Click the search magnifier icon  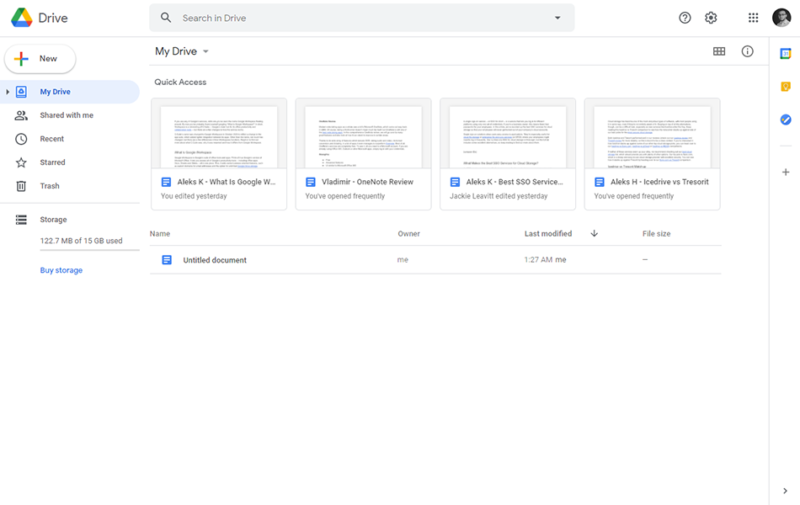click(166, 18)
